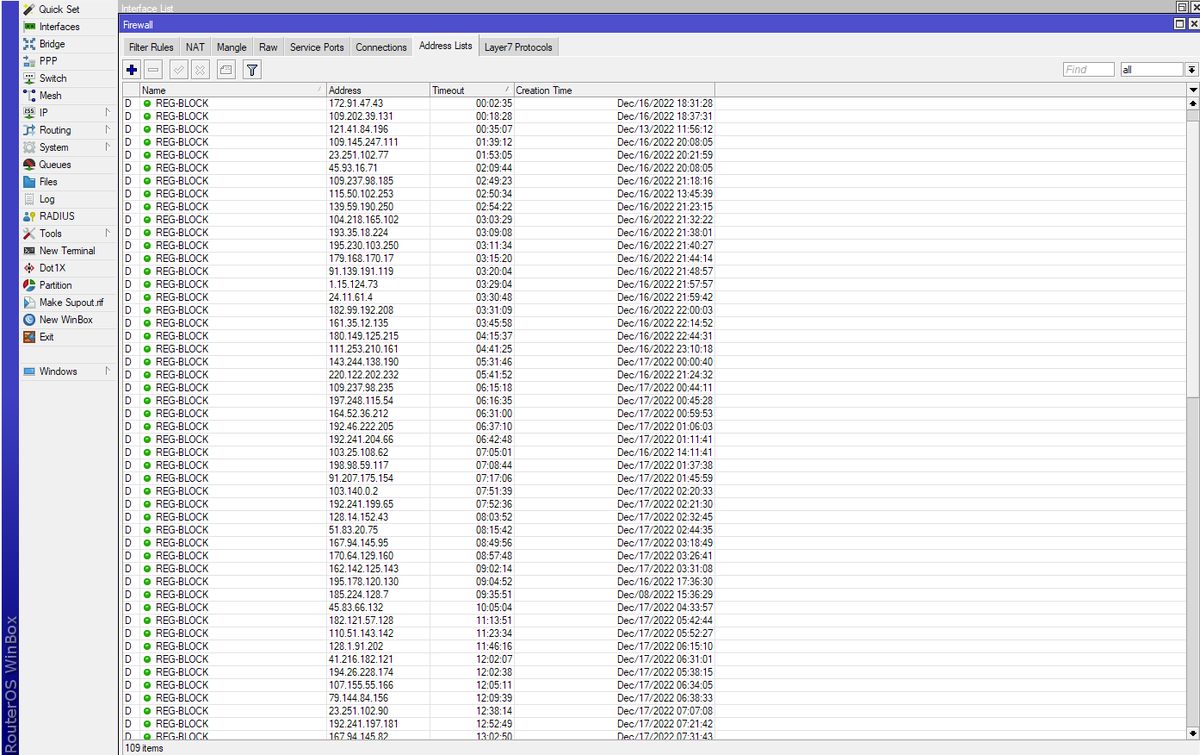Viewport: 1200px width, 755px height.
Task: Click timeout value 00:02:35
Action: pyautogui.click(x=494, y=103)
